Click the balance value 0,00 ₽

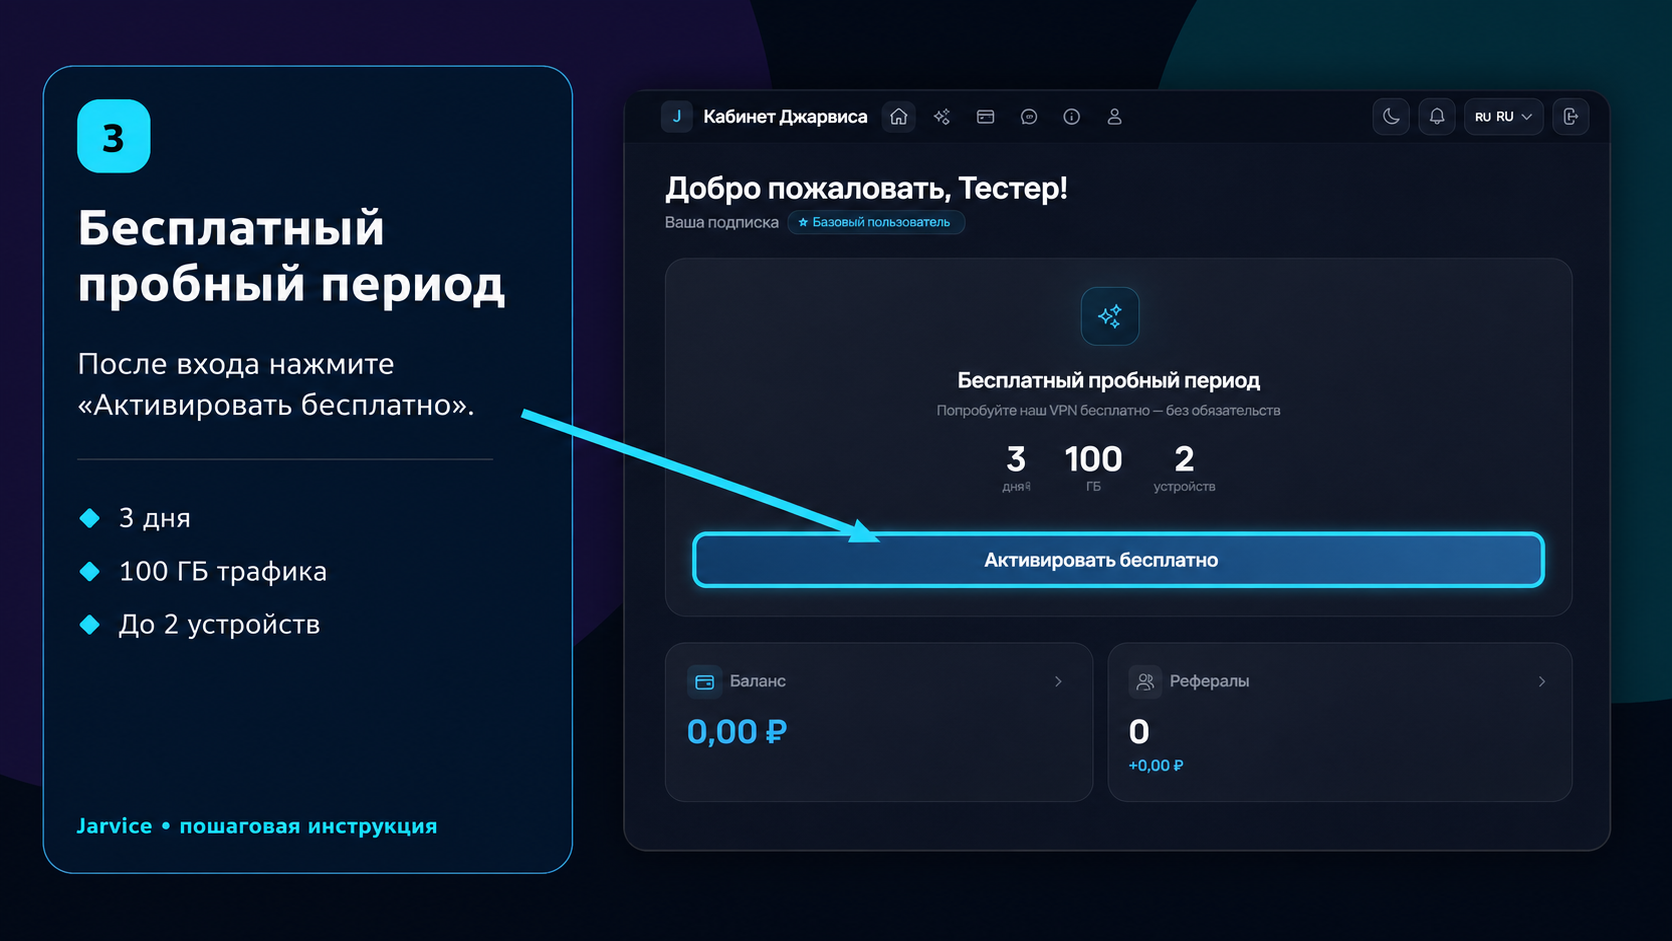click(x=737, y=732)
